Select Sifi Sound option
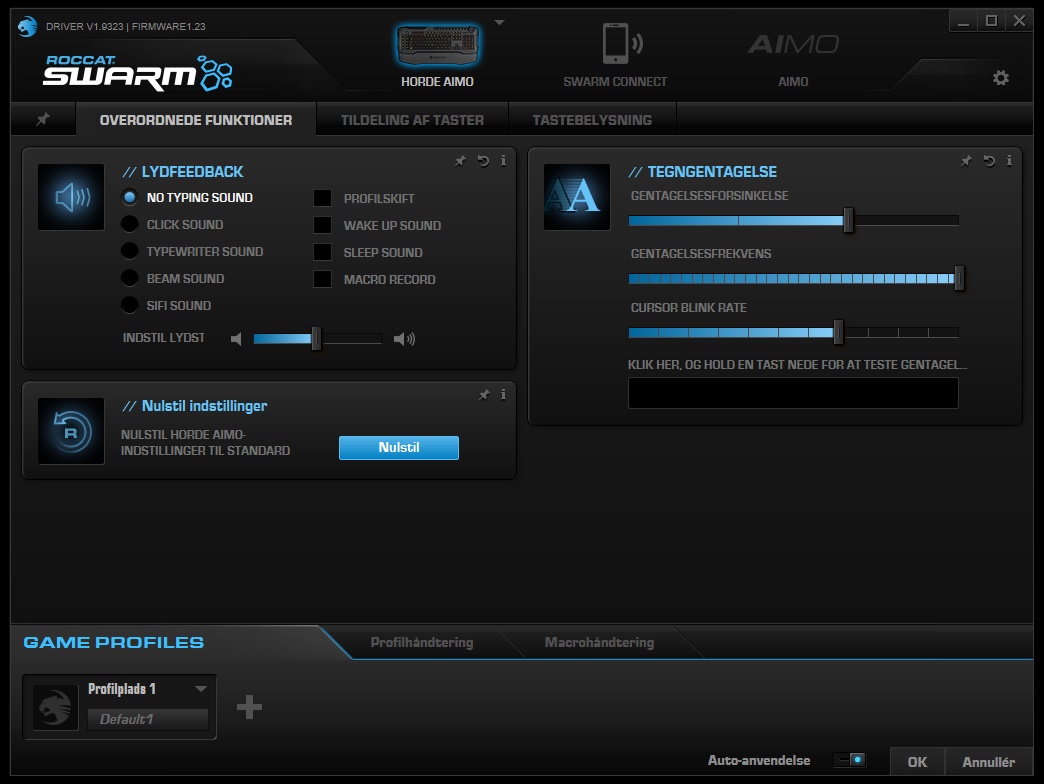 (x=130, y=305)
